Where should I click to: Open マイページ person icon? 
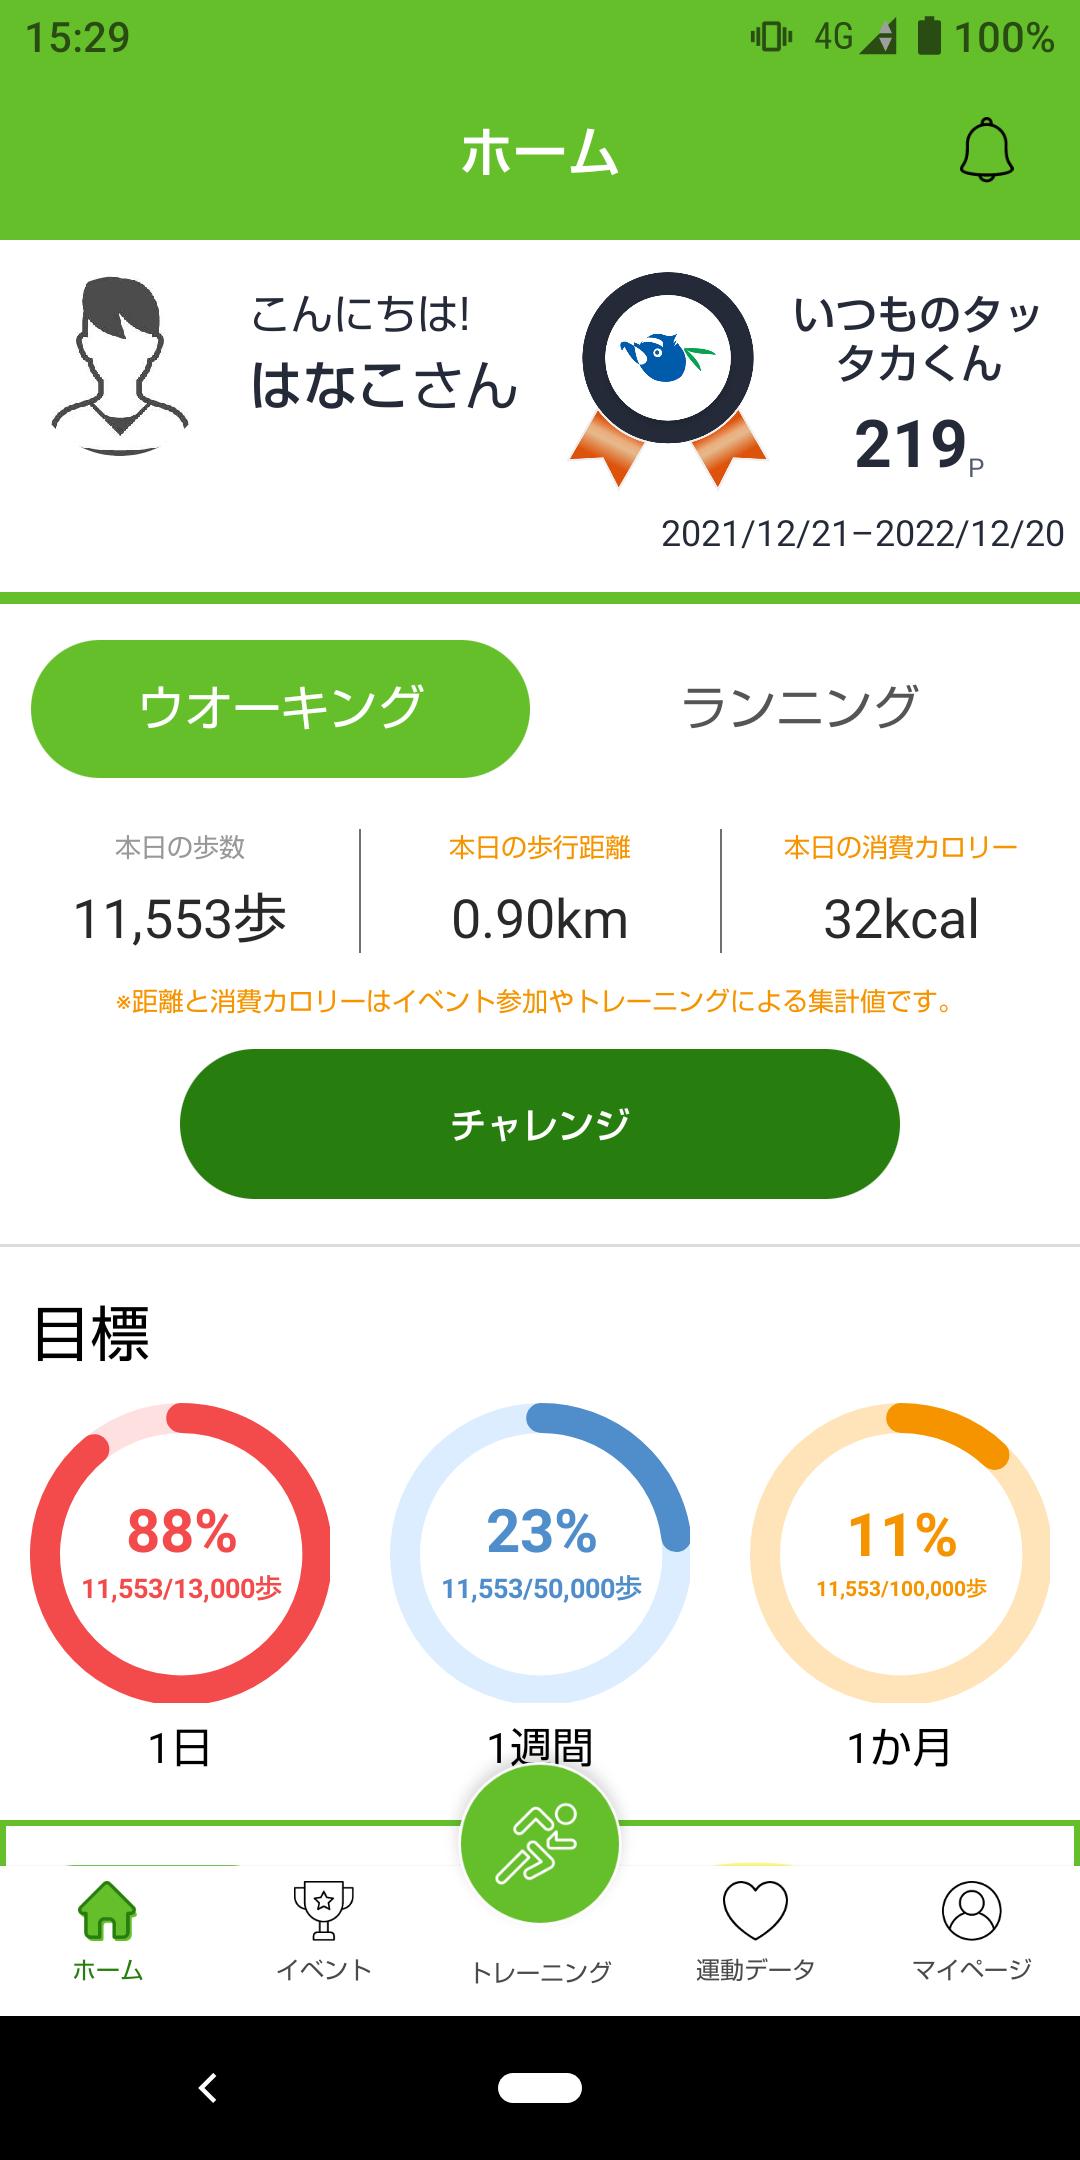point(972,1911)
